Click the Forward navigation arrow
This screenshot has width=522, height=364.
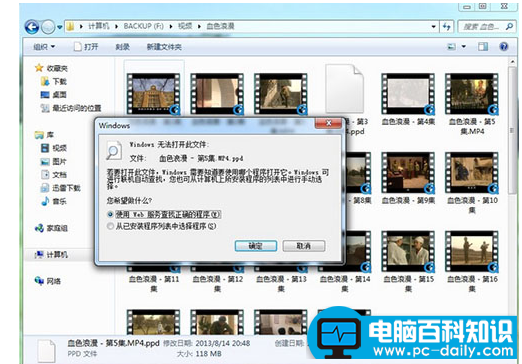pyautogui.click(x=48, y=27)
